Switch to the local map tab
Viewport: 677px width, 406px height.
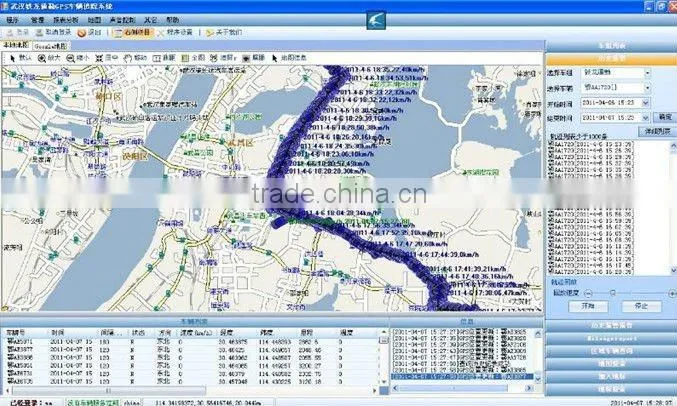tap(16, 45)
